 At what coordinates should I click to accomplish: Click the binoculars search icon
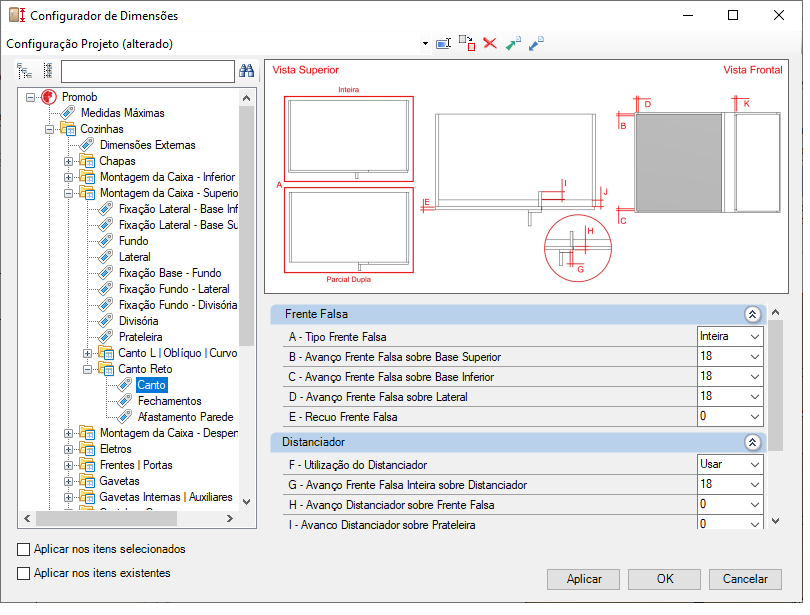pos(246,71)
